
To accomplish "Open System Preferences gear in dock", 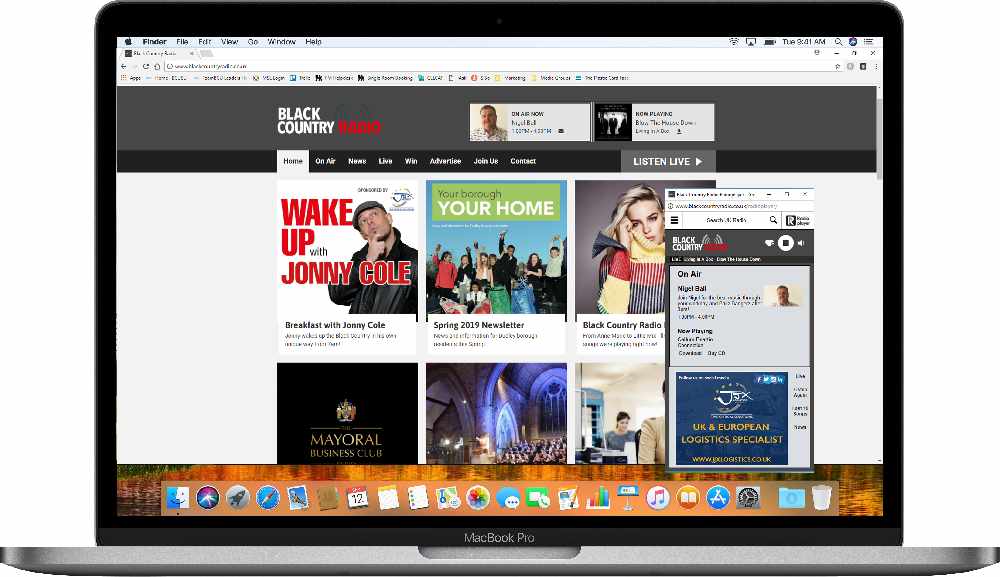I will click(x=748, y=498).
